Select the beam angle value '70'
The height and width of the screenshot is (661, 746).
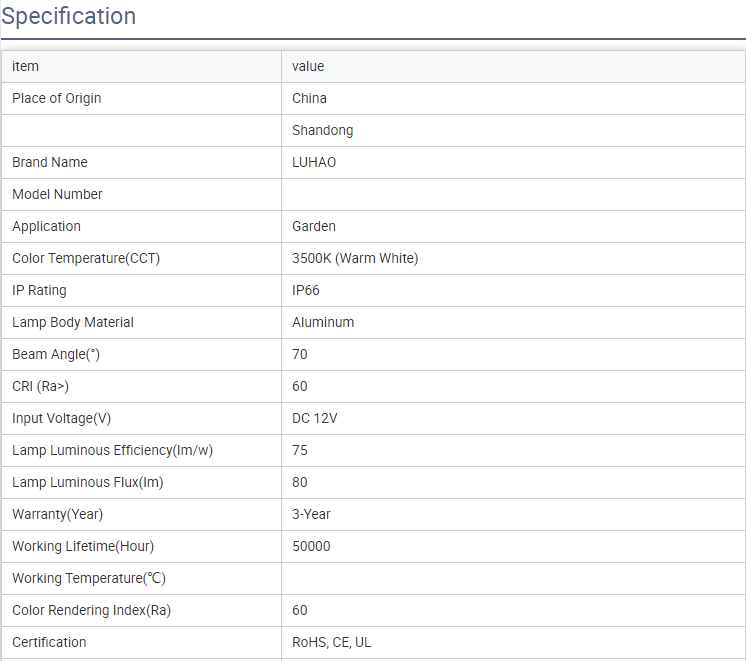pos(300,355)
